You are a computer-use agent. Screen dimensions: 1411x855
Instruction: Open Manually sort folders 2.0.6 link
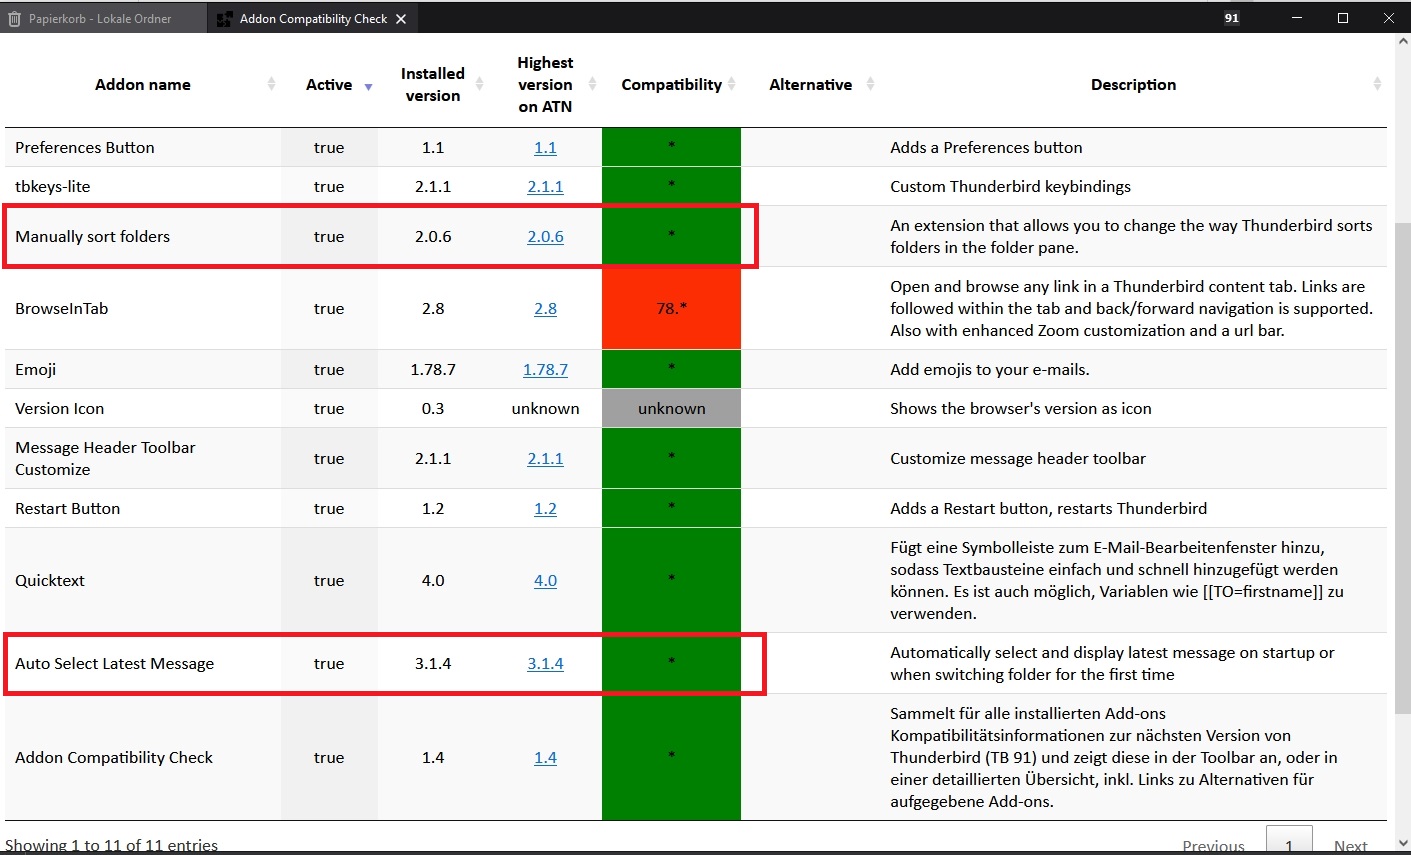pos(545,237)
